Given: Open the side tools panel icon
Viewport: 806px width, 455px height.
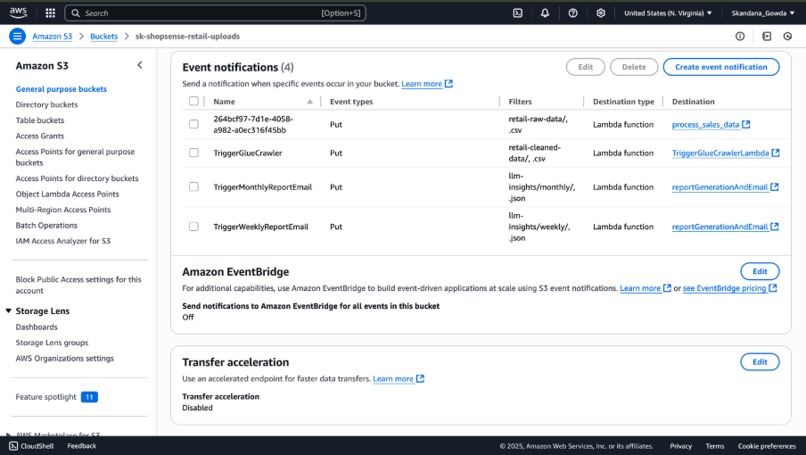Looking at the screenshot, I should coord(766,36).
